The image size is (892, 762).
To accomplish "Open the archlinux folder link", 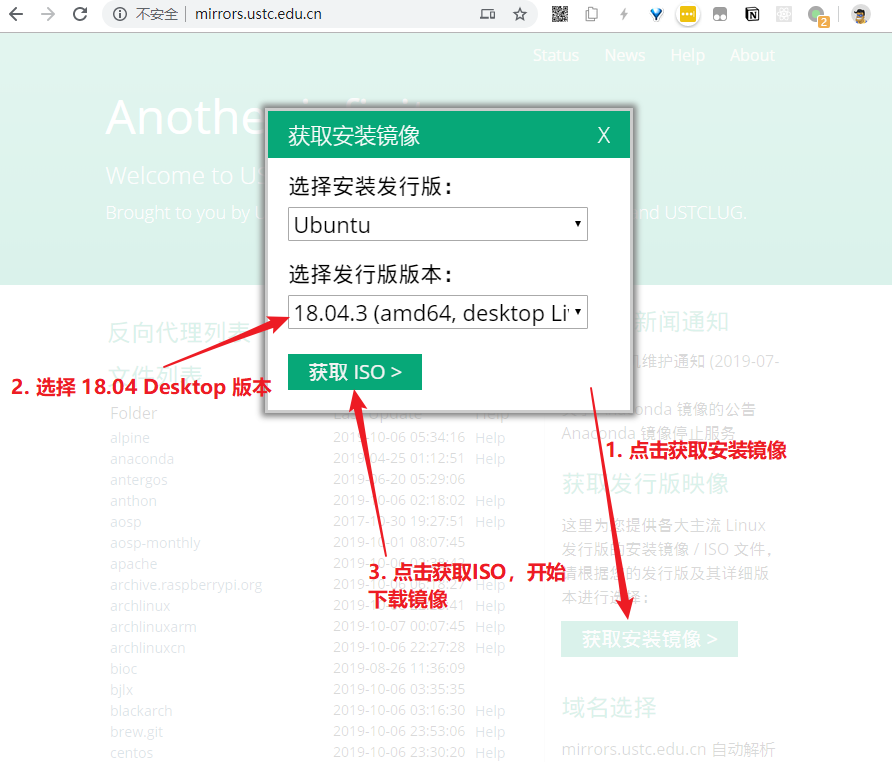I will click(x=140, y=606).
